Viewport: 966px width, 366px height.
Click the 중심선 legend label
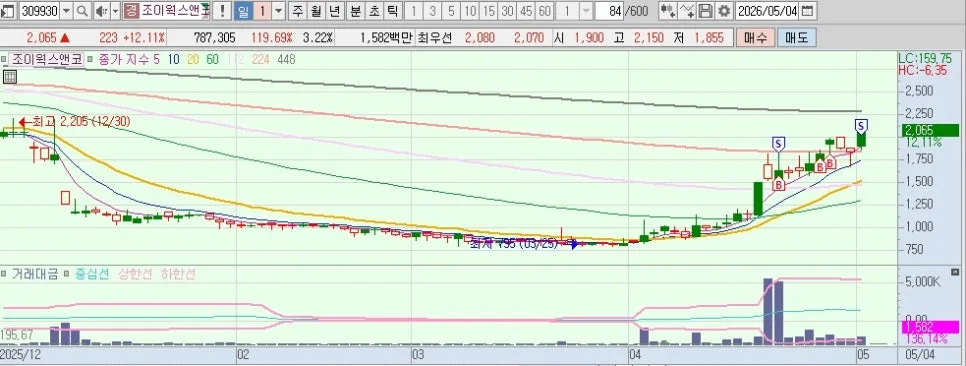93,274
